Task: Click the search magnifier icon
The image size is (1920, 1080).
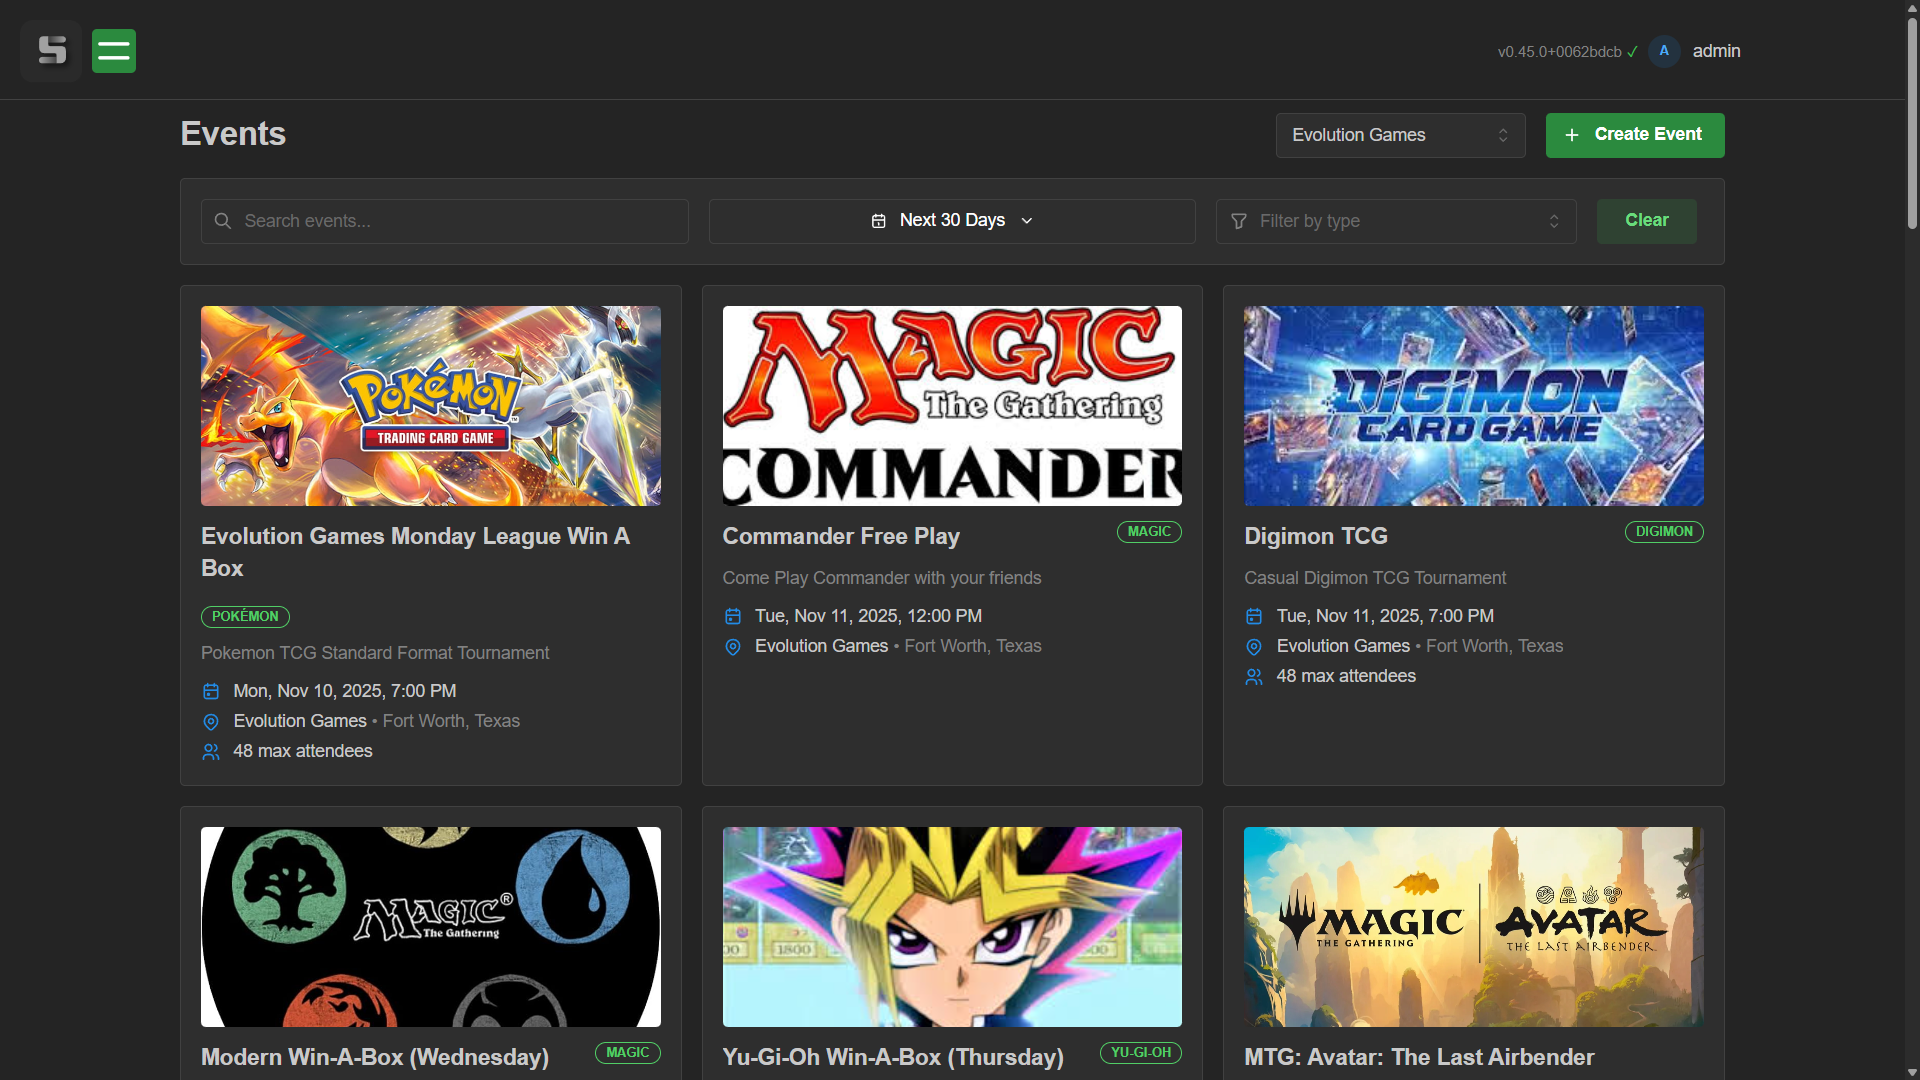Action: (223, 221)
